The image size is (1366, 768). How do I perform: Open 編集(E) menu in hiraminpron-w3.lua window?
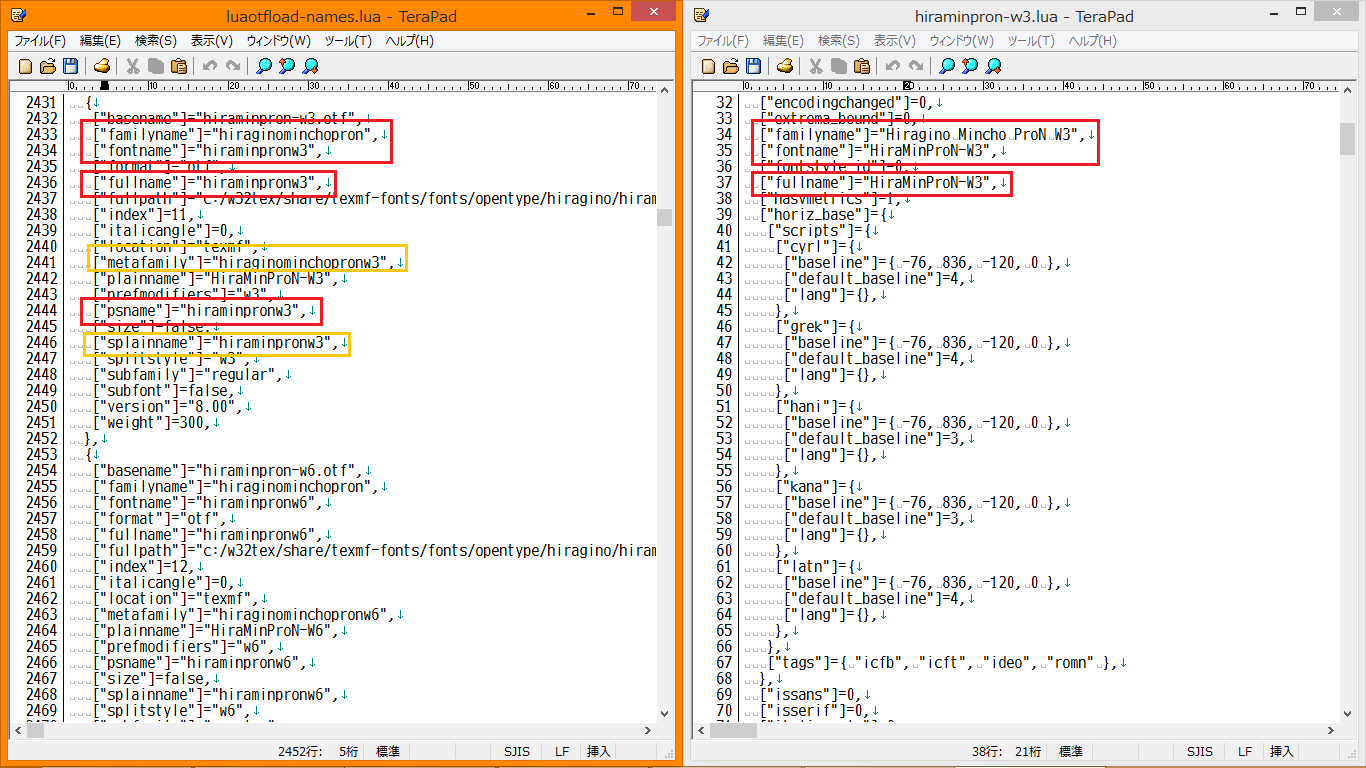coord(783,41)
